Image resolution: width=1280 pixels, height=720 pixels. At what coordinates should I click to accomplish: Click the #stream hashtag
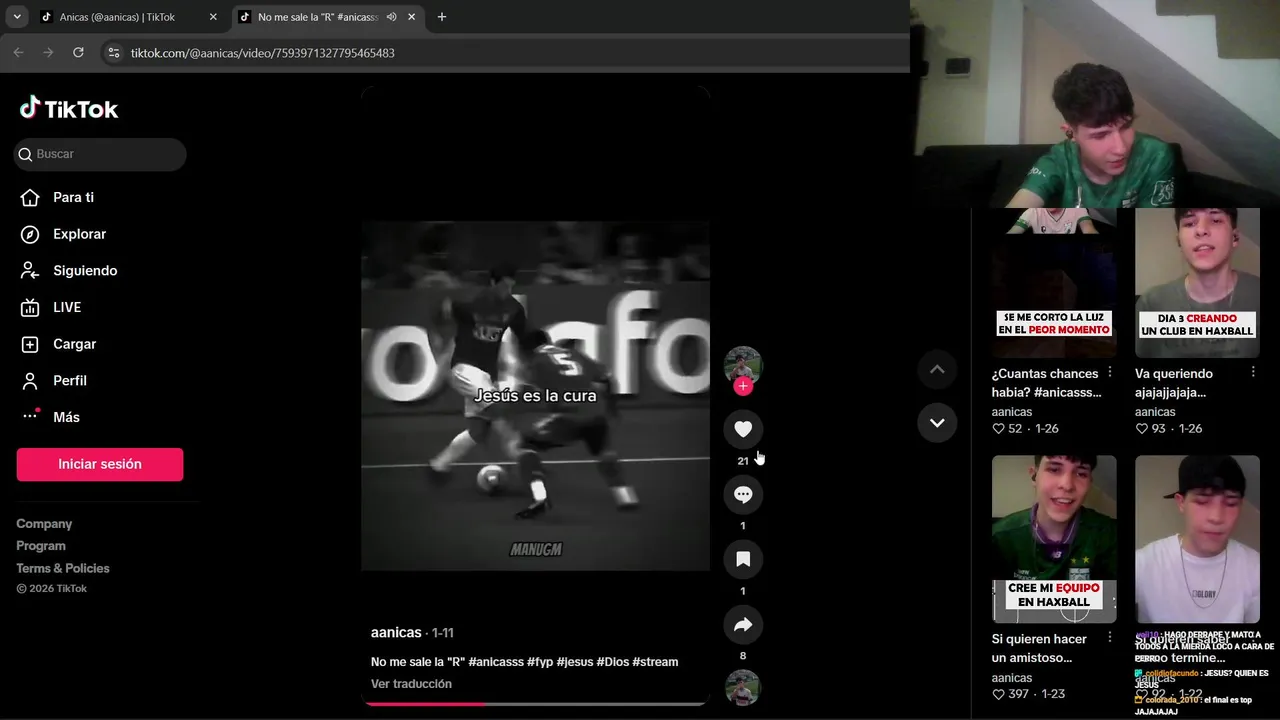(655, 662)
